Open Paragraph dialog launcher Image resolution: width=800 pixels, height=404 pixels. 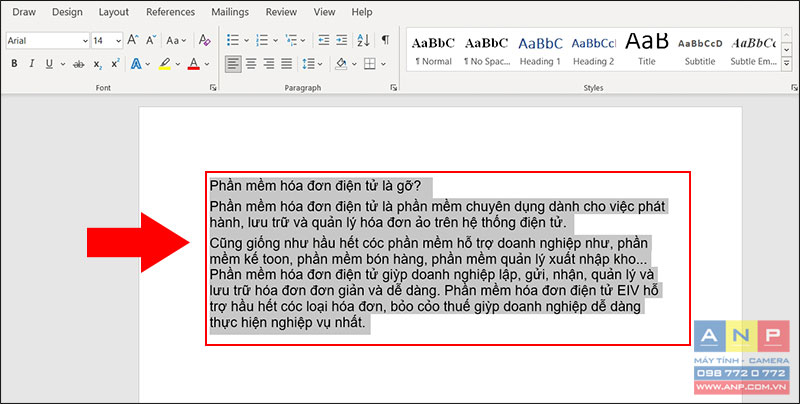[x=393, y=88]
